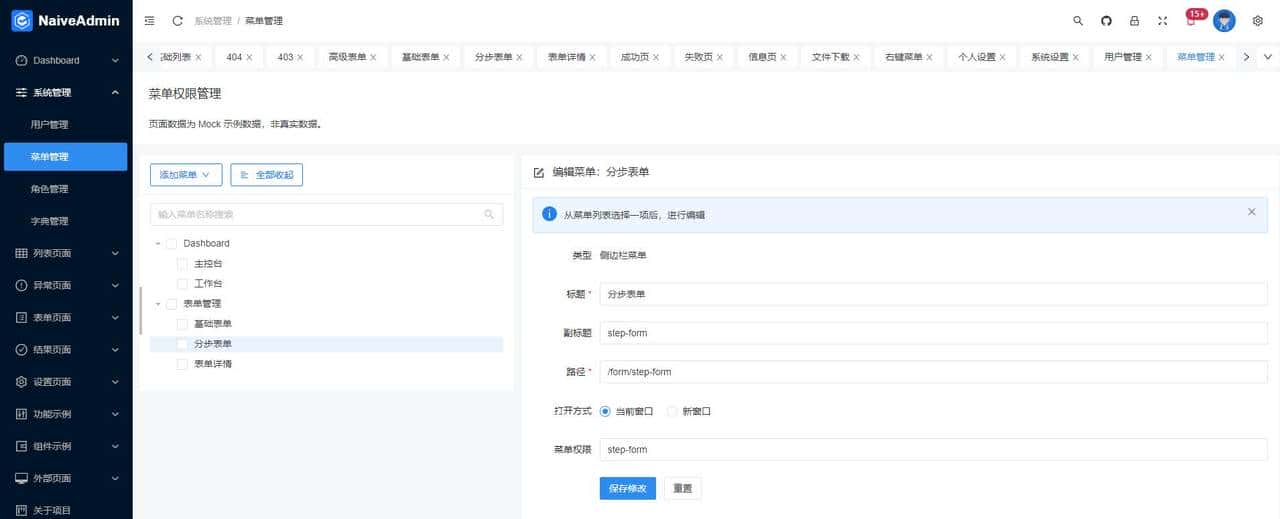The height and width of the screenshot is (519, 1280).
Task: Click the 外部页面 monitor icon in sidebar
Action: [22, 478]
